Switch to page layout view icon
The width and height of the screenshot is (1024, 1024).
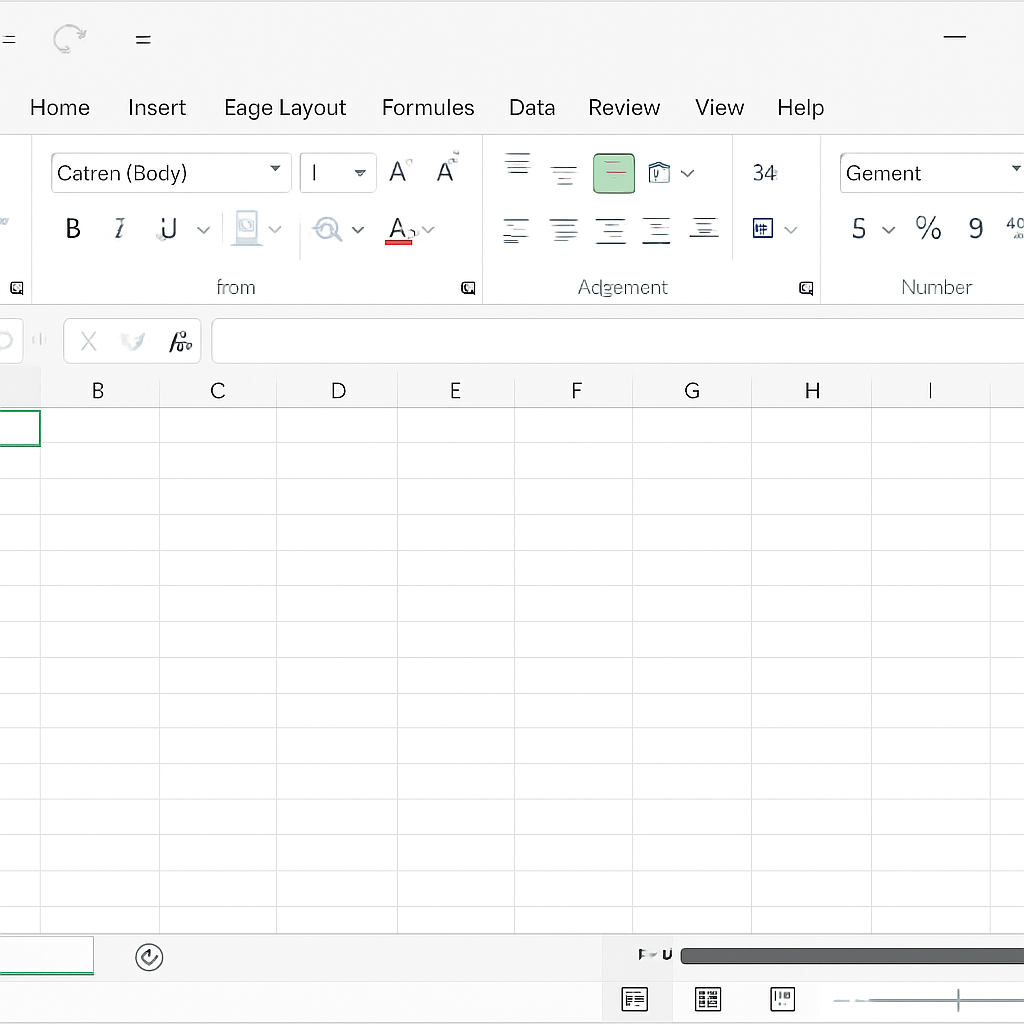(708, 998)
